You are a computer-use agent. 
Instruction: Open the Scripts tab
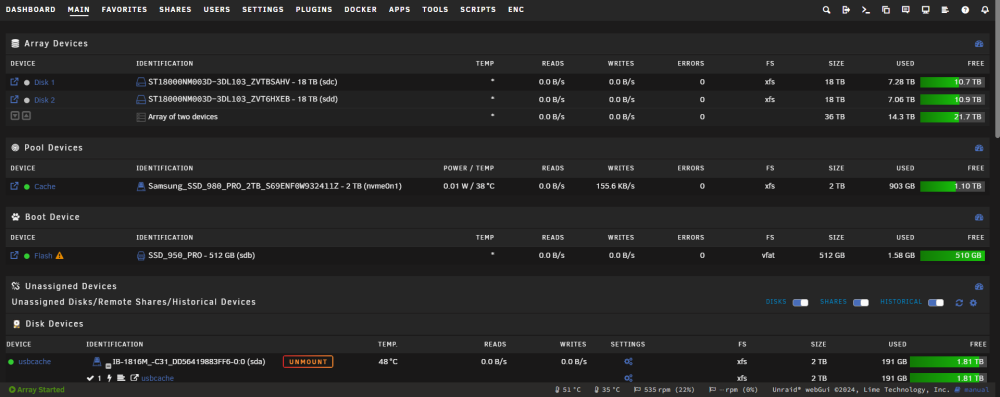[478, 10]
